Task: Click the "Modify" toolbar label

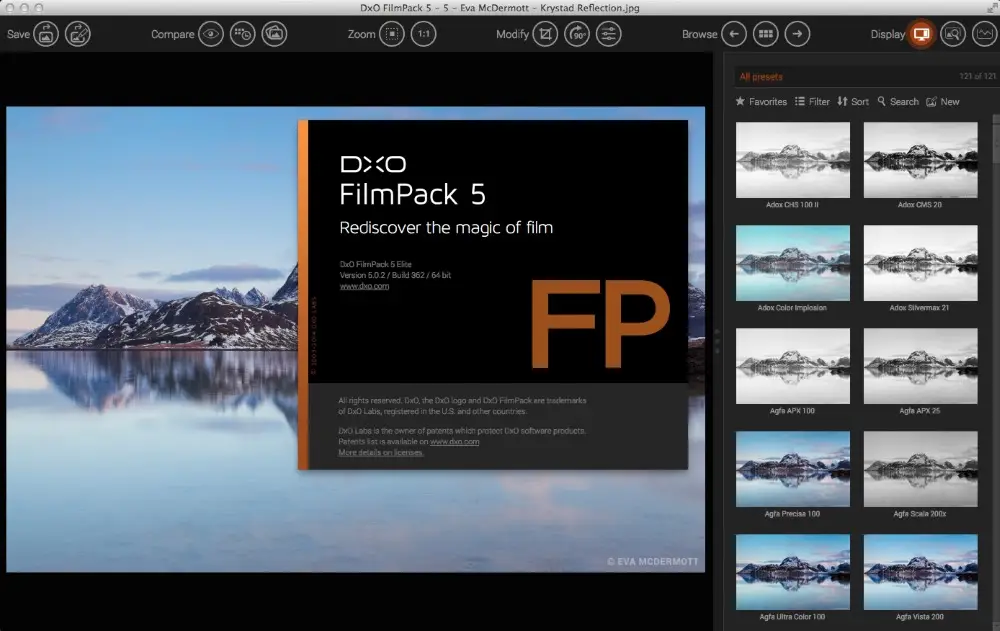Action: tap(512, 34)
